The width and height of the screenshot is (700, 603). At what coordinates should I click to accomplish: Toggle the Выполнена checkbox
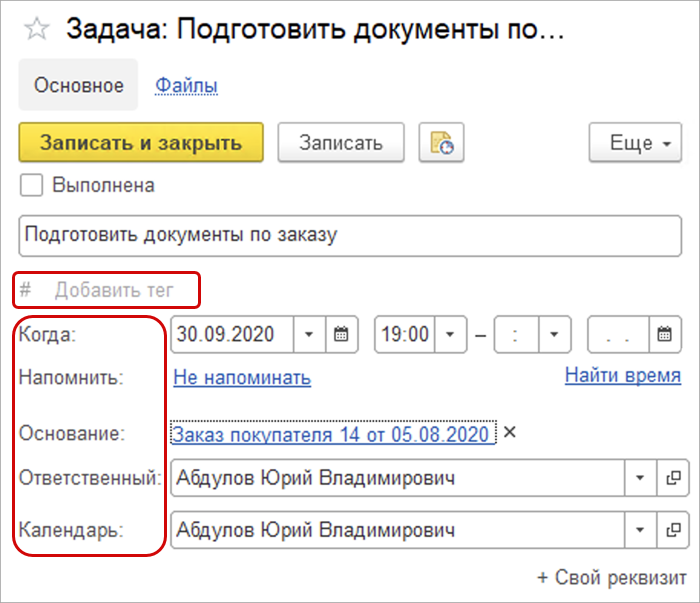[x=33, y=185]
